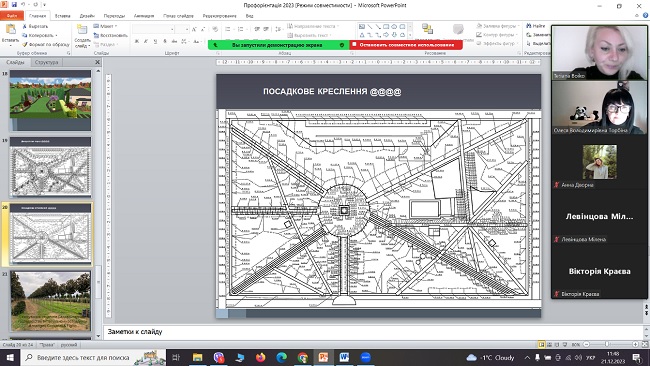Open the font name dropdown
Viewport: 650px width, 366px height.
172,29
